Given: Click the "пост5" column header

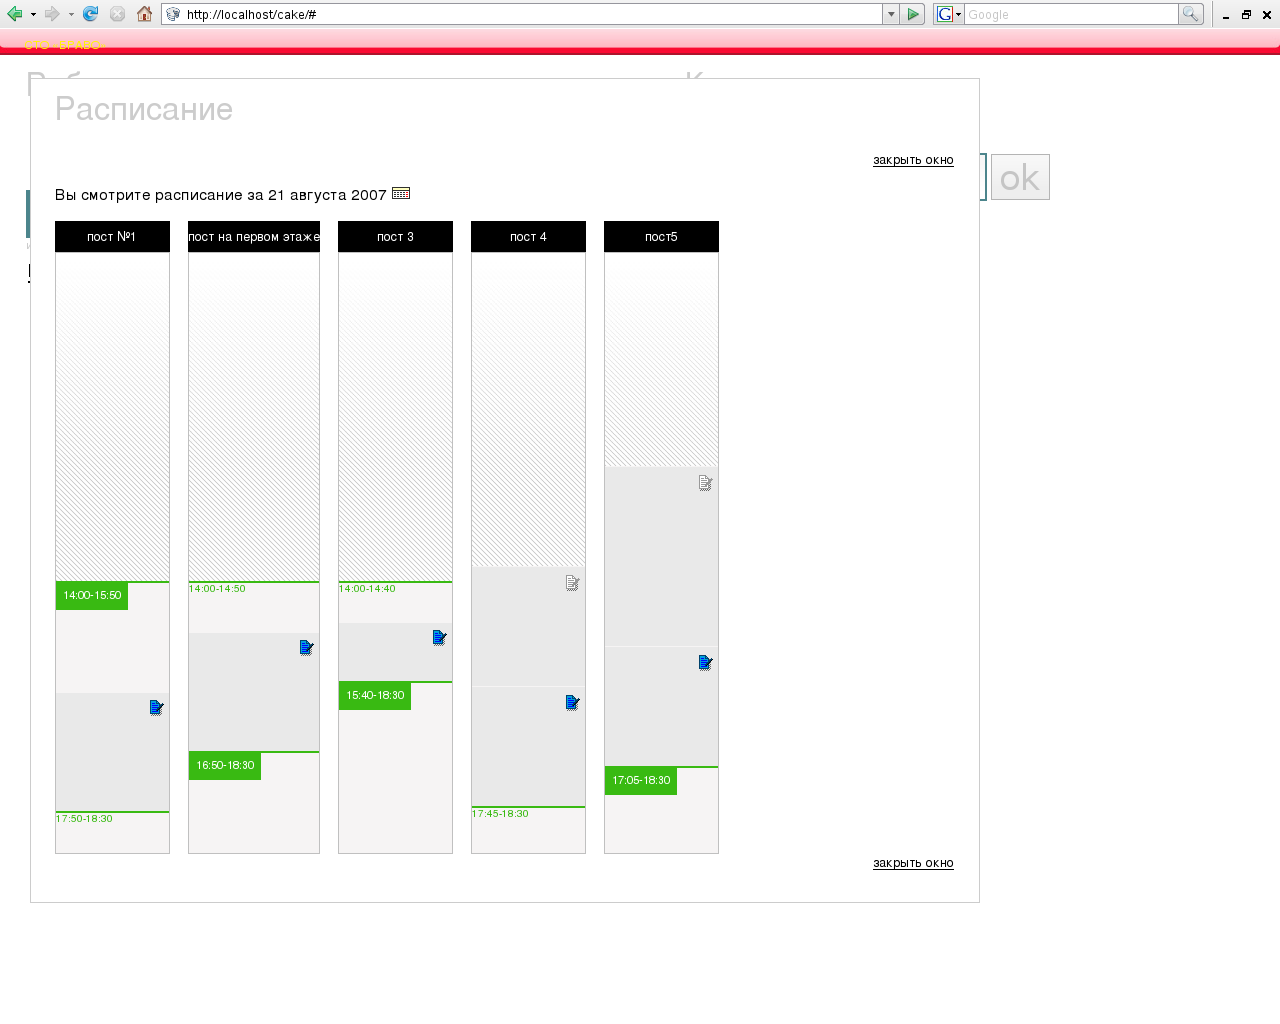Looking at the screenshot, I should 661,237.
